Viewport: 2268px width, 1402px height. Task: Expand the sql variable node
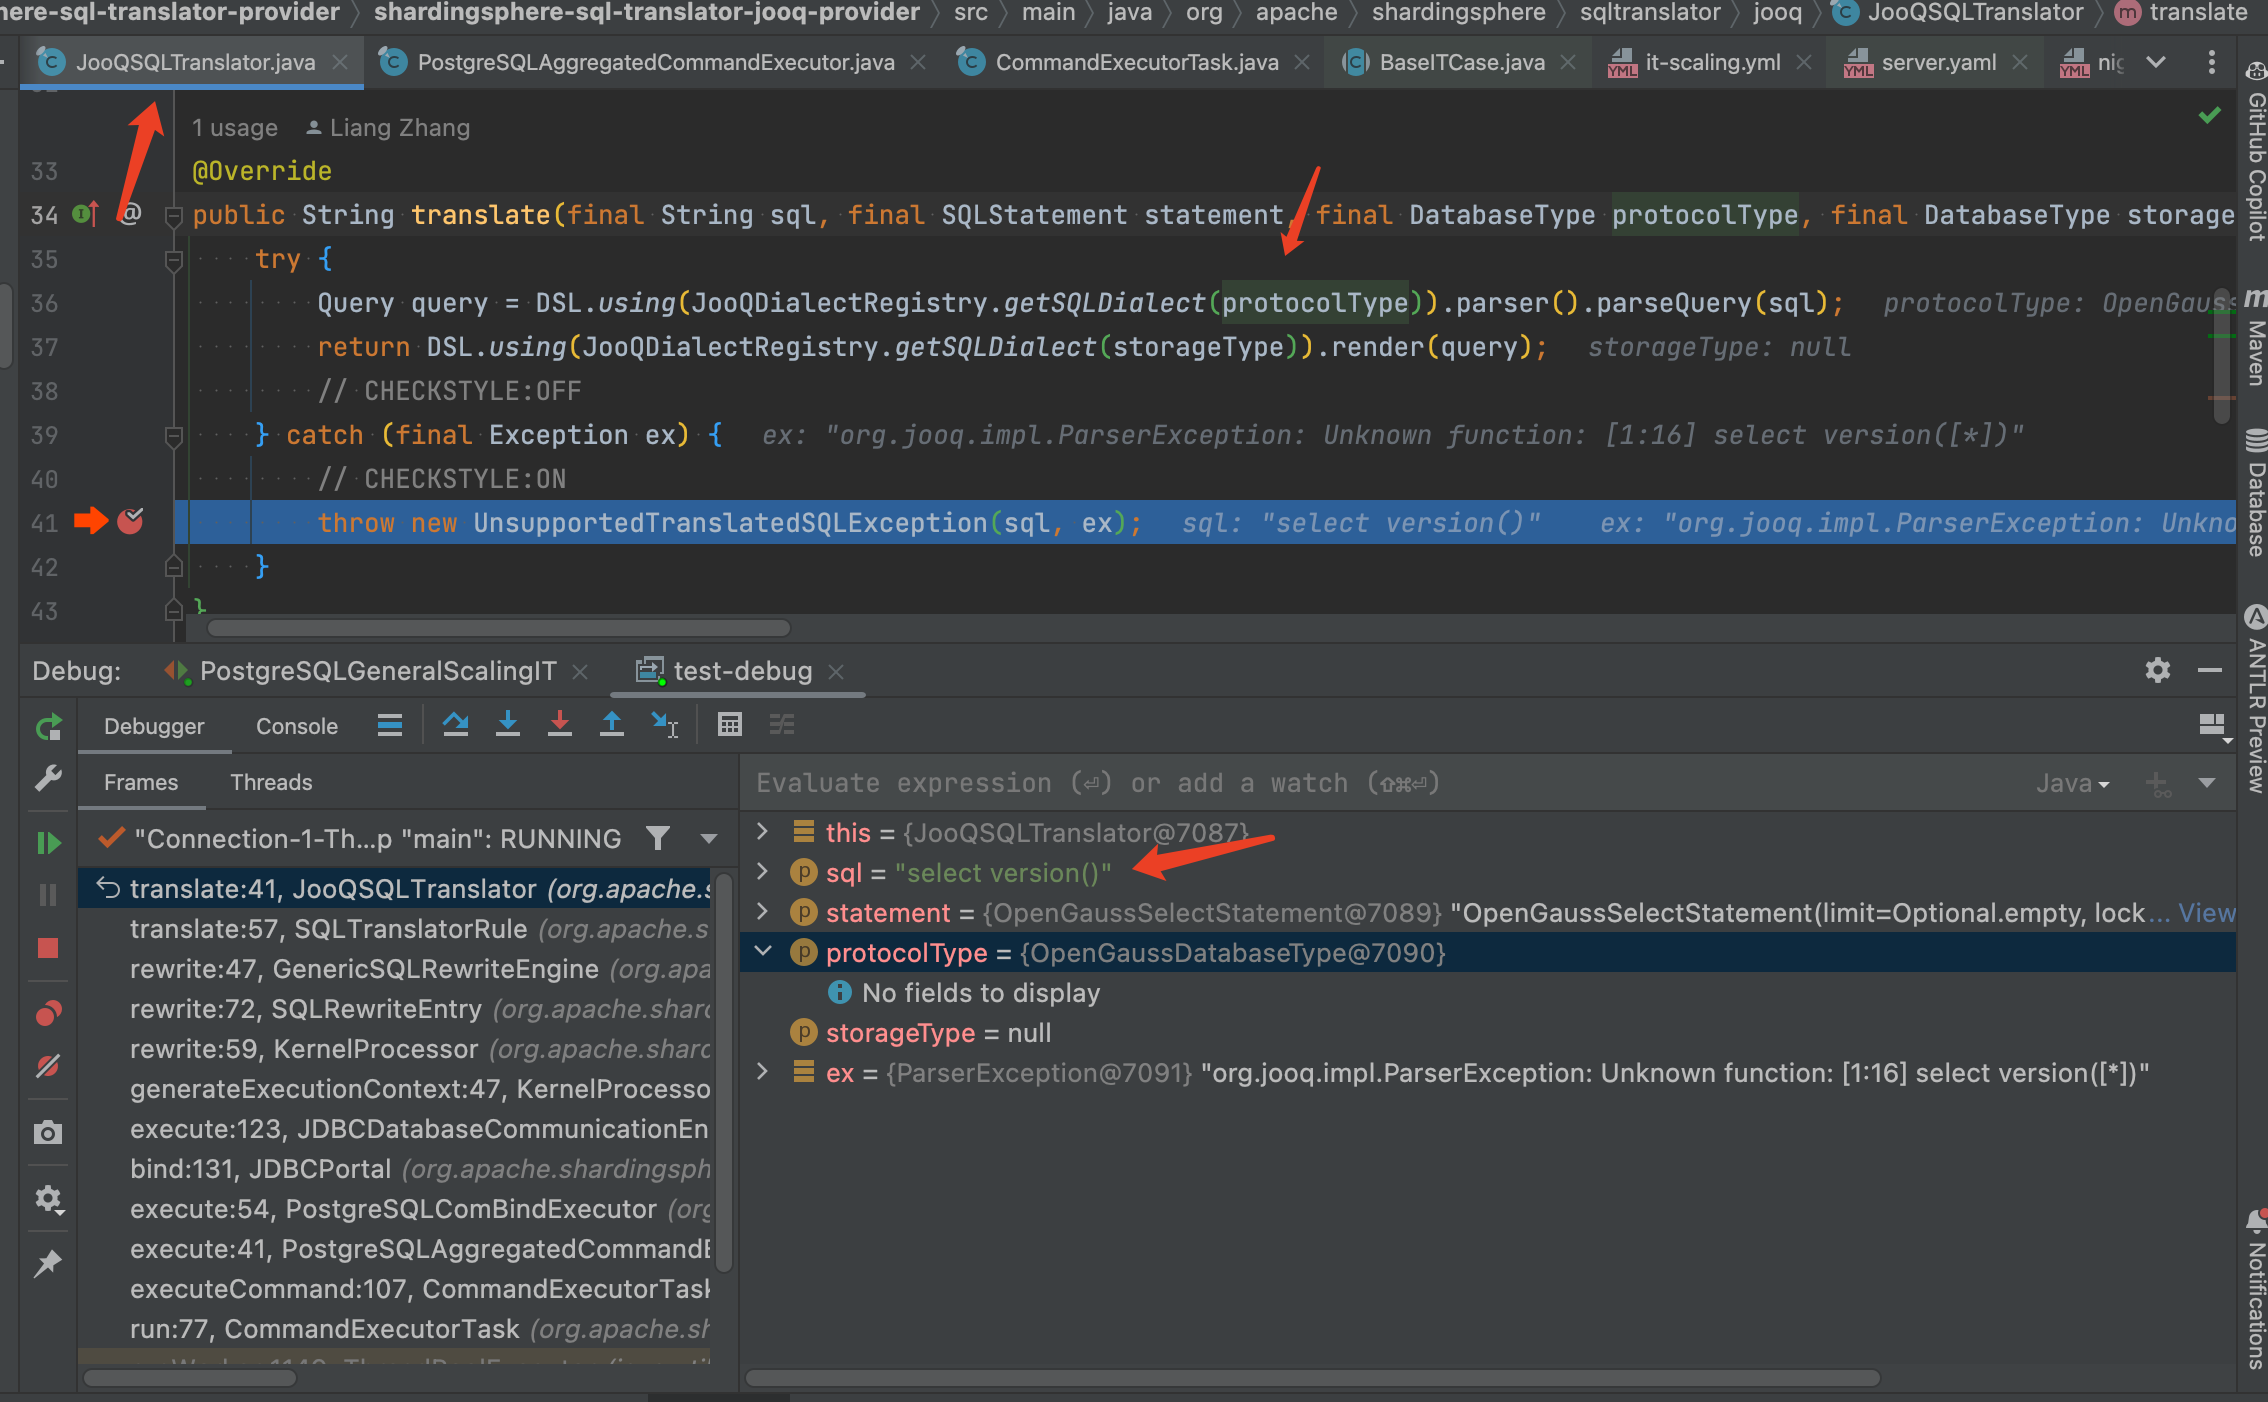tap(763, 872)
